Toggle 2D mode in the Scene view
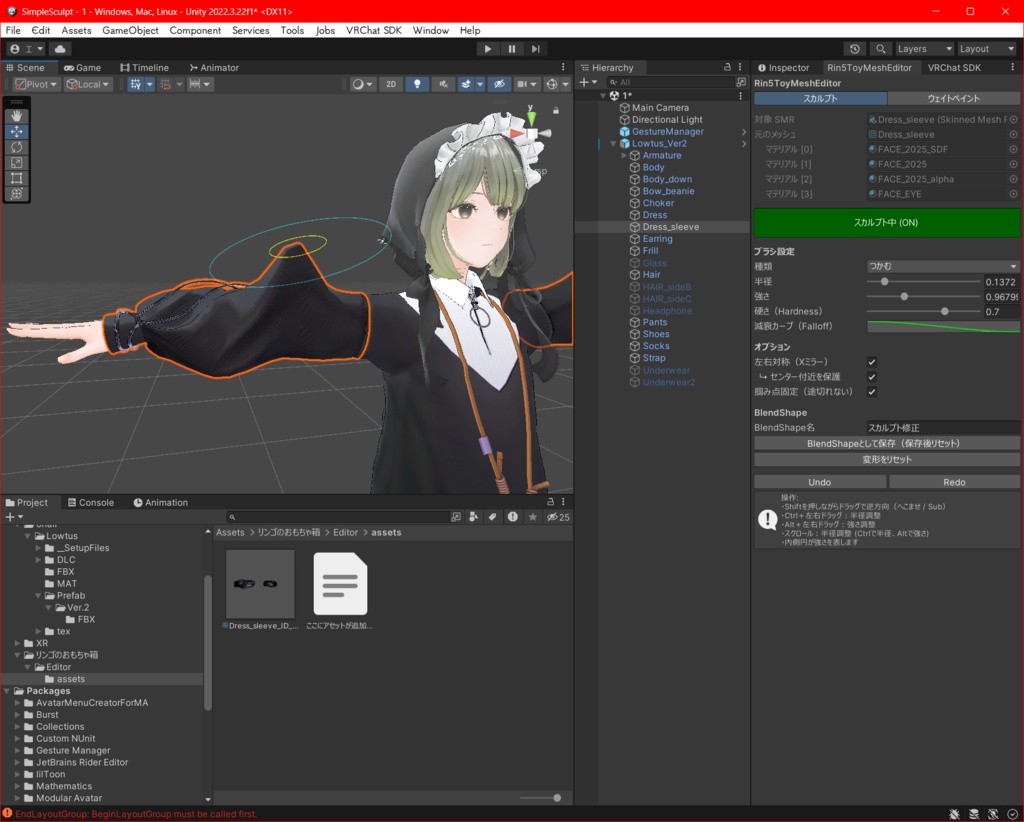 (391, 85)
